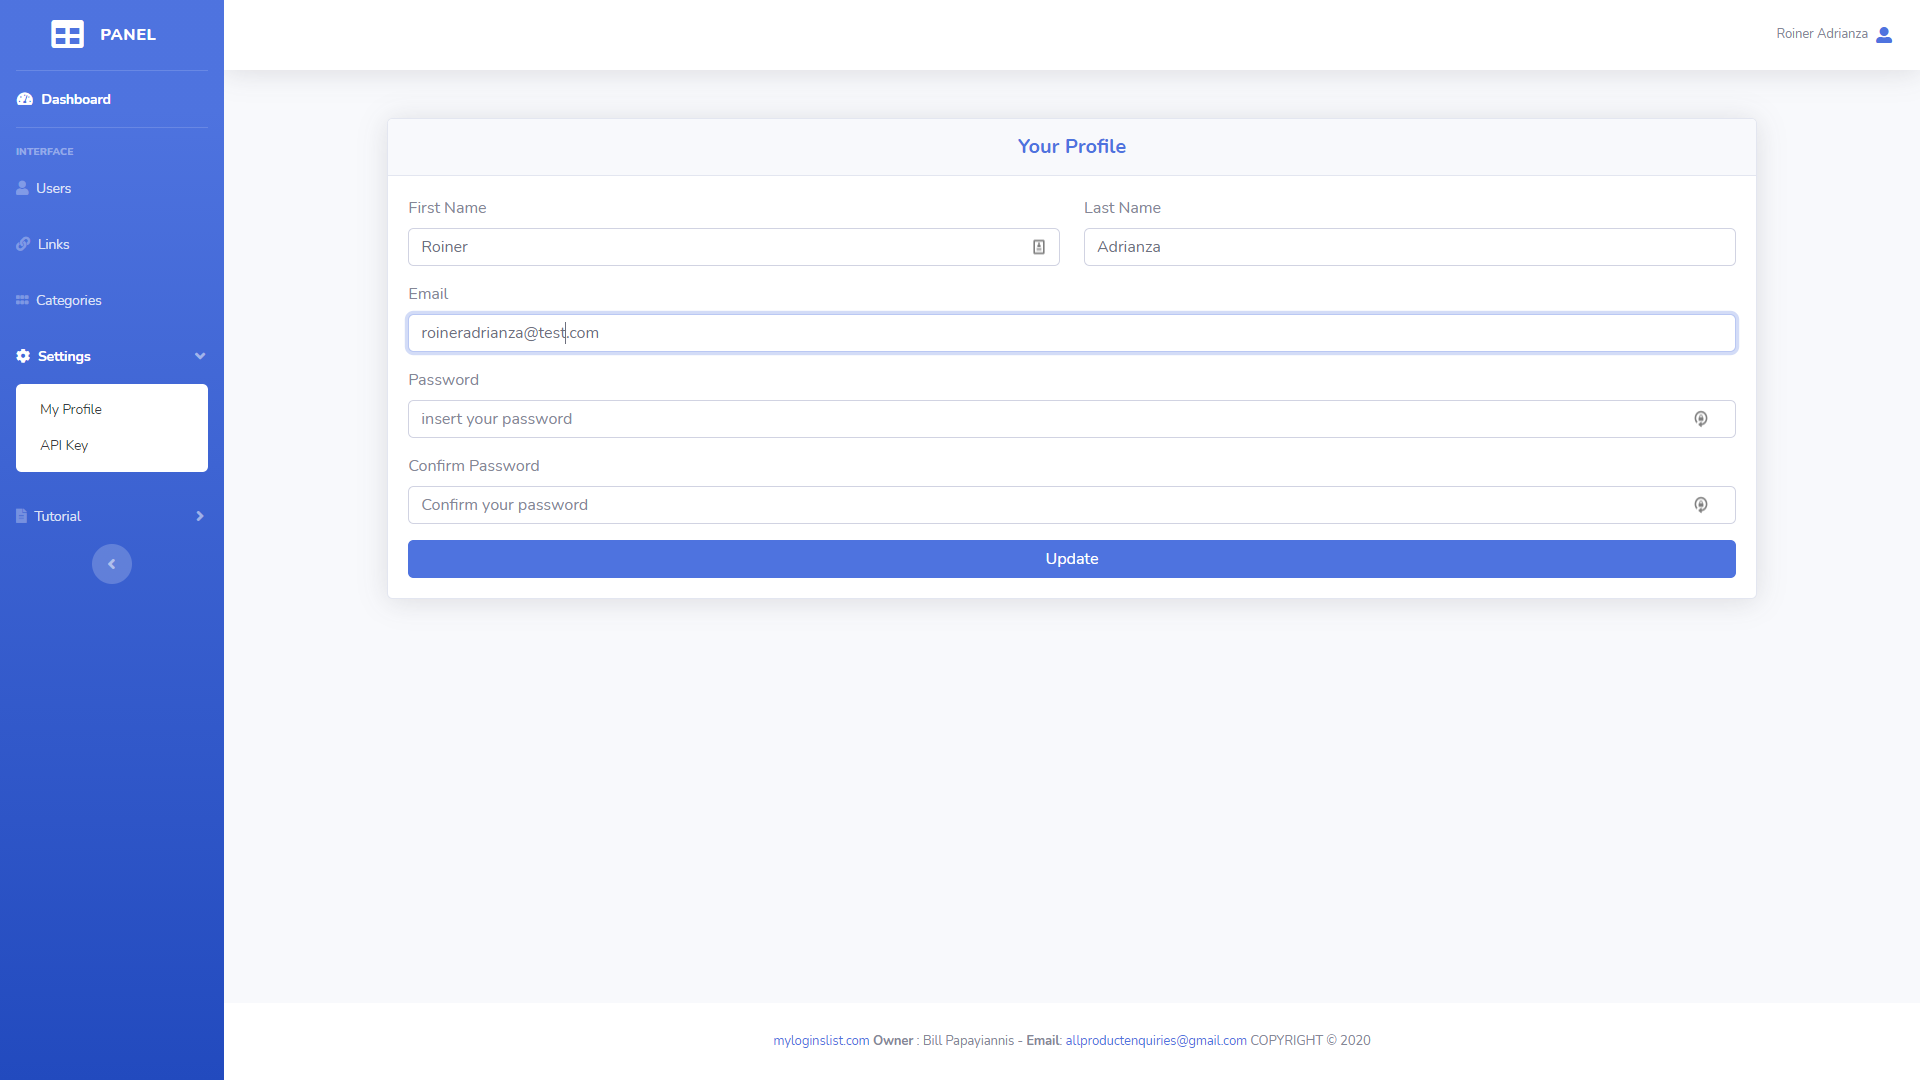
Task: Click the allproductenquiries@gmail.com email link
Action: click(1156, 1040)
